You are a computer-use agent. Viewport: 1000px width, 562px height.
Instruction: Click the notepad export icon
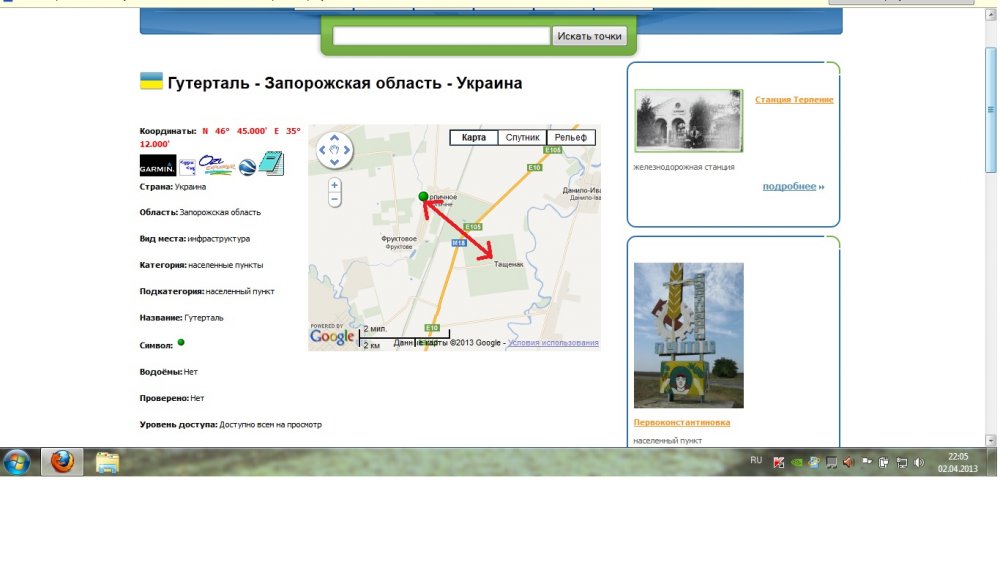coord(271,164)
